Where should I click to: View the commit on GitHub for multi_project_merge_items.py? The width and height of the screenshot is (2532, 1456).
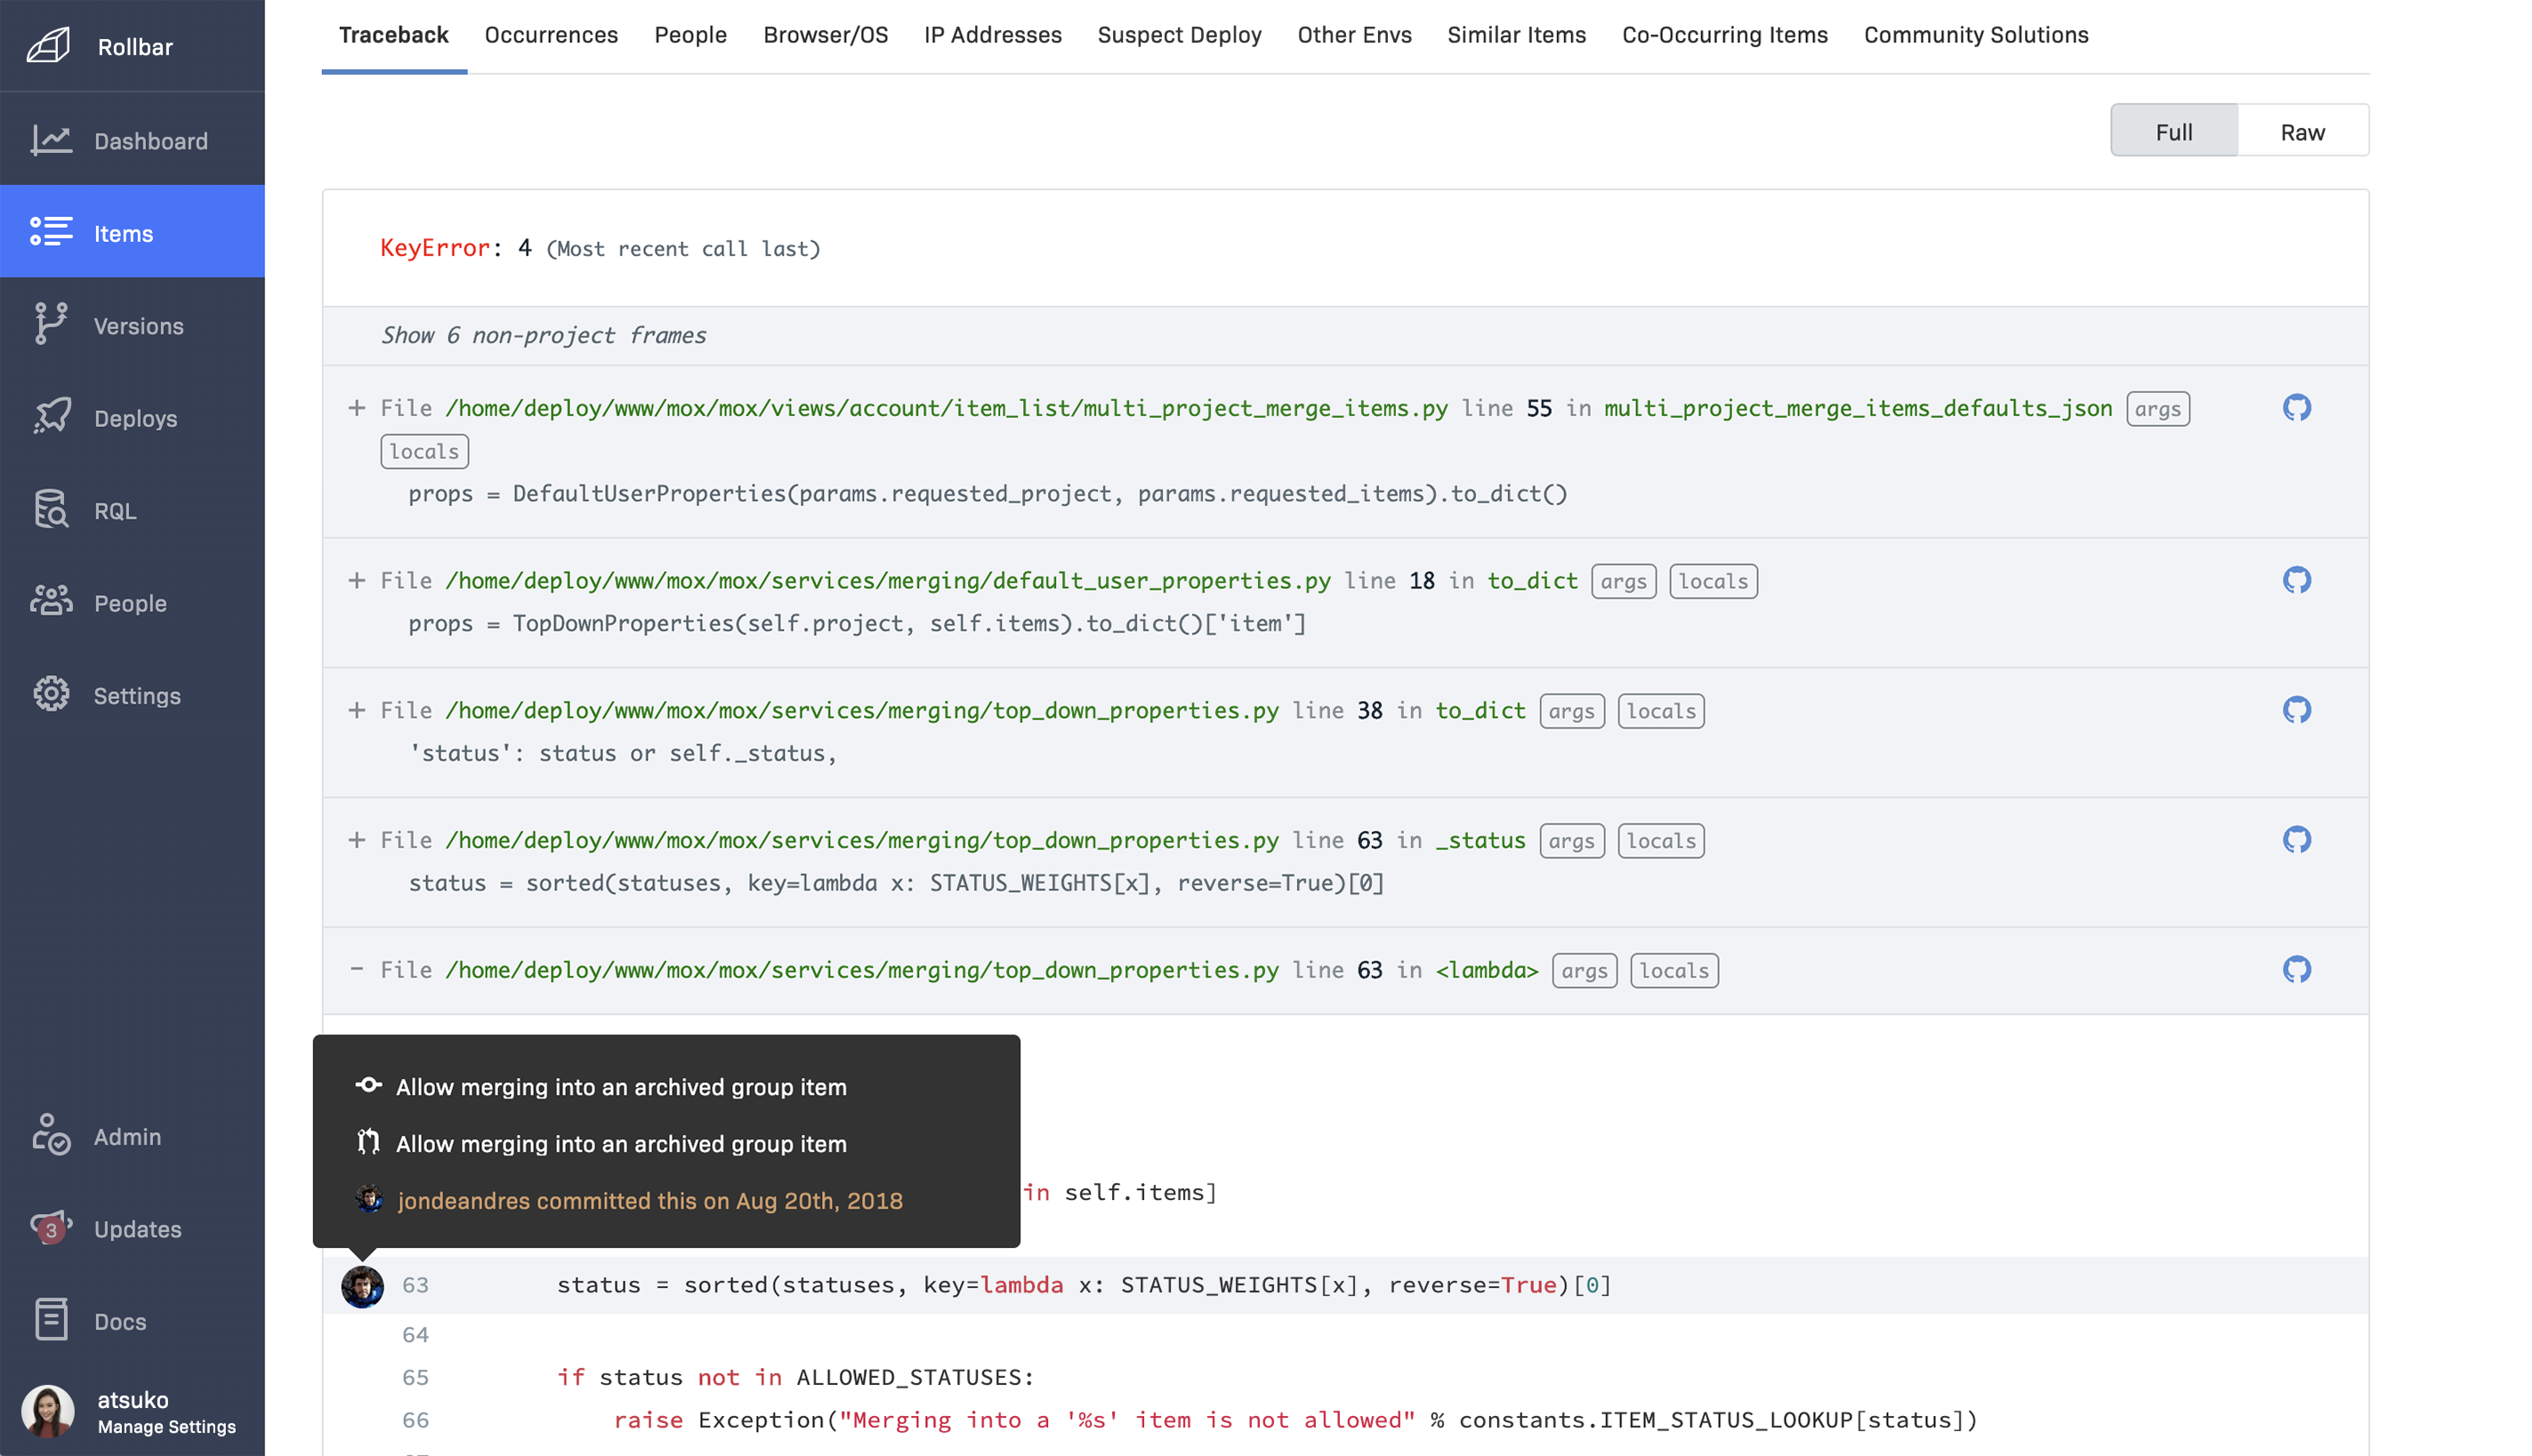[x=2297, y=408]
